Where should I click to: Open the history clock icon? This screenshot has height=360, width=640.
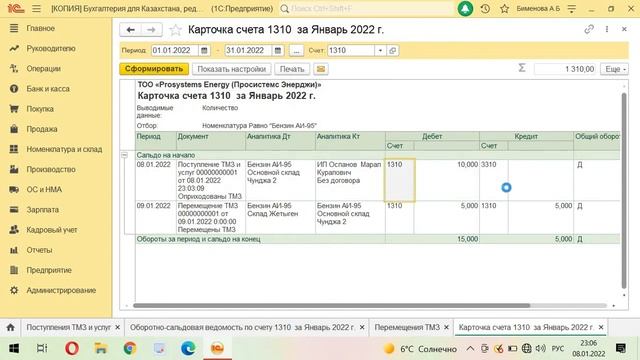[x=485, y=9]
